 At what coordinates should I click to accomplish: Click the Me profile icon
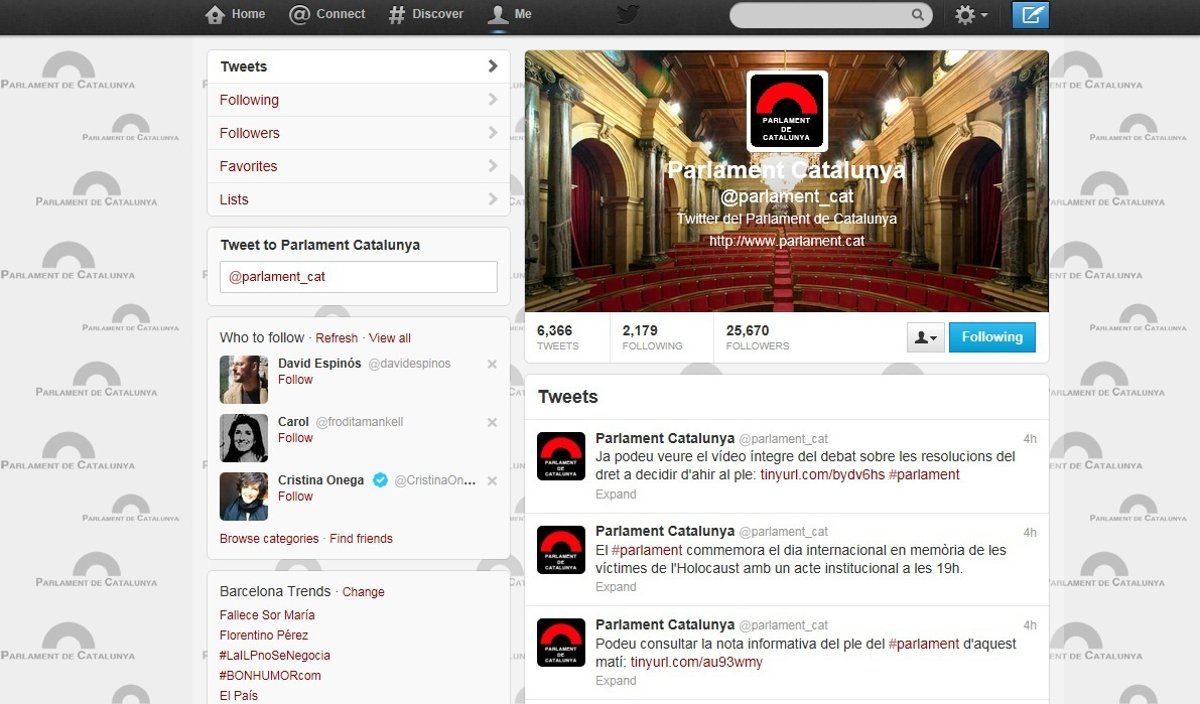coord(497,15)
